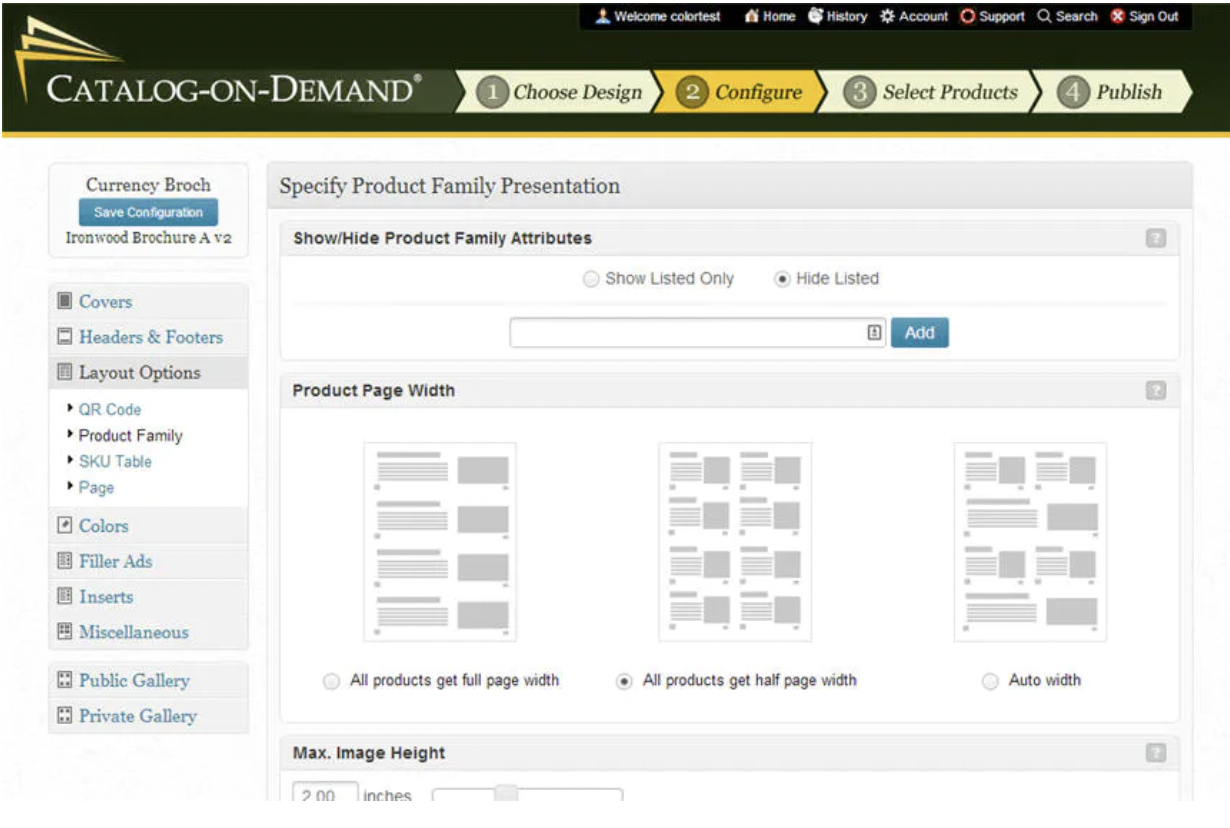The image size is (1230, 828).
Task: Select the Hide Listed radio button
Action: click(782, 280)
